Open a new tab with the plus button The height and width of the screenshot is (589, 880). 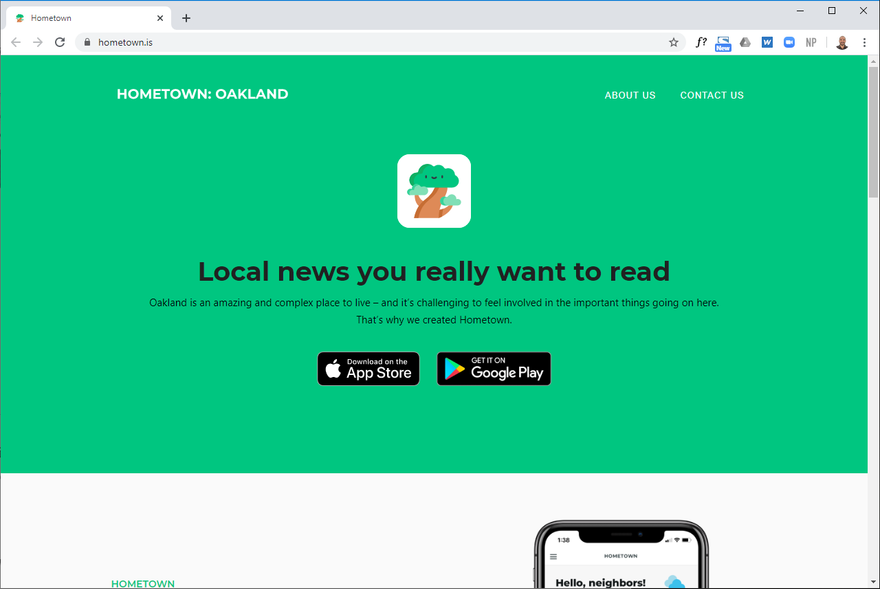[186, 18]
